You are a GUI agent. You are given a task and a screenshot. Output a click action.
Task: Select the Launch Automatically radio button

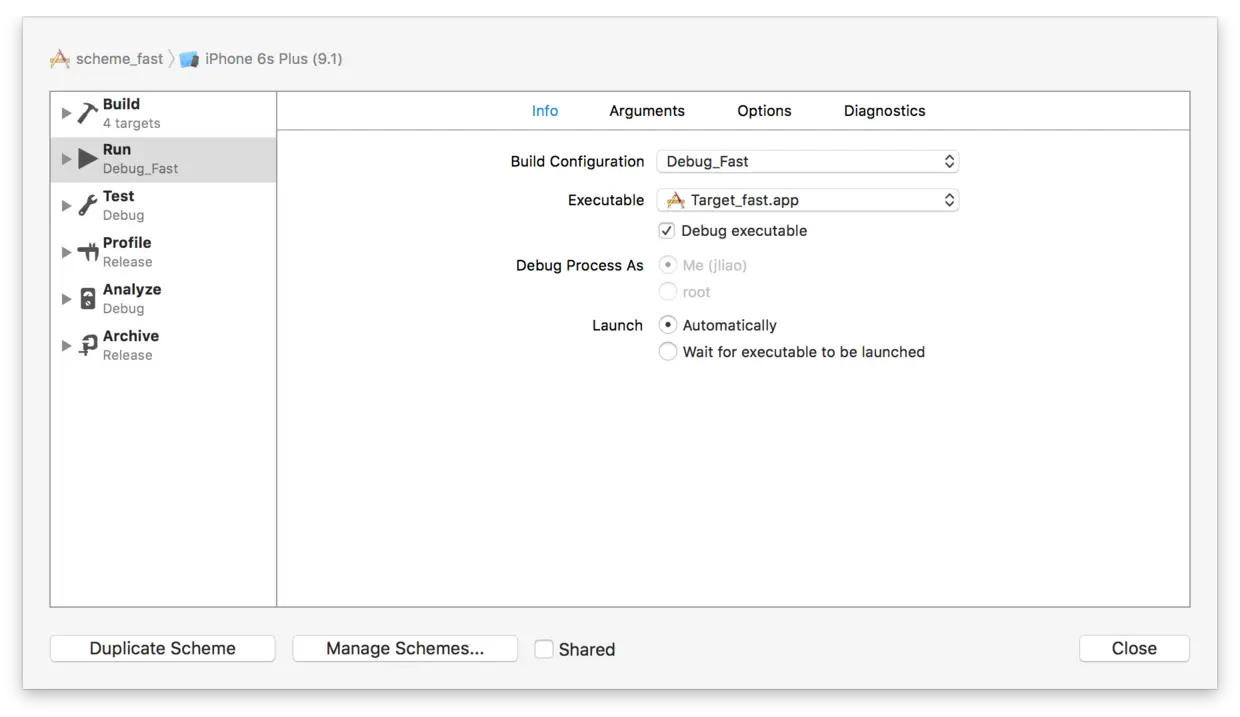pos(668,325)
